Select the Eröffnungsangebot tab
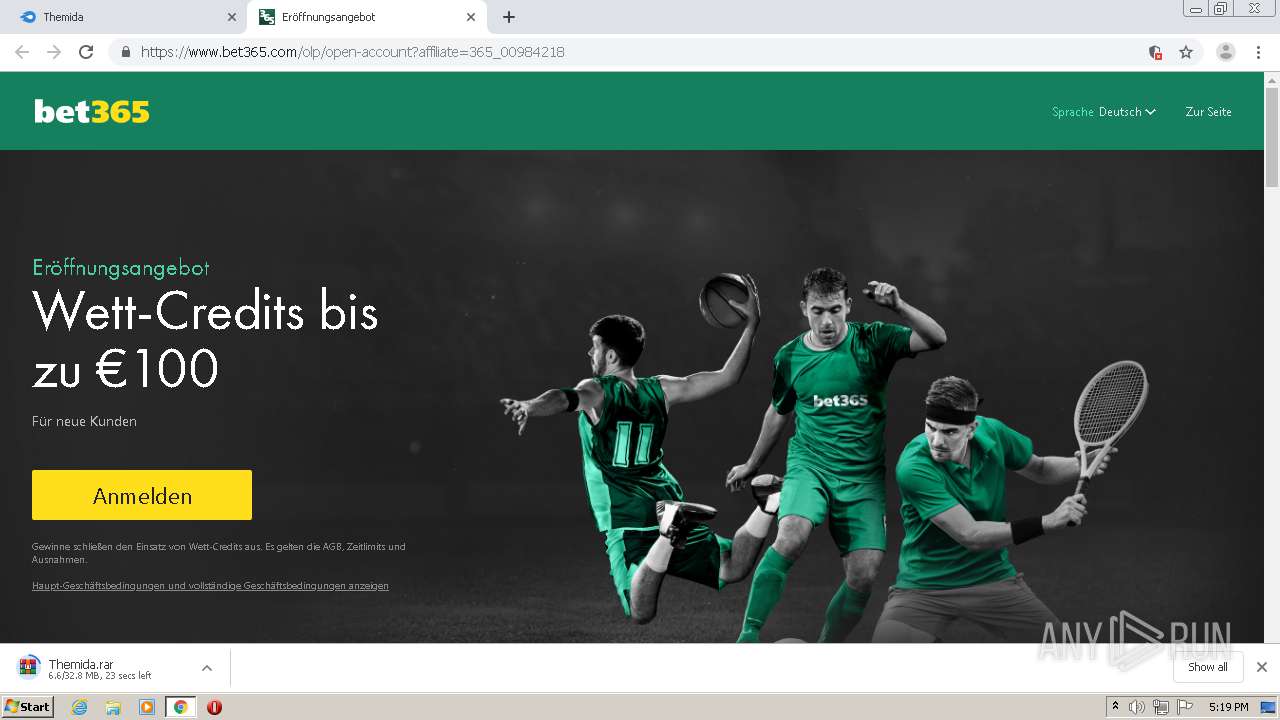 click(365, 17)
